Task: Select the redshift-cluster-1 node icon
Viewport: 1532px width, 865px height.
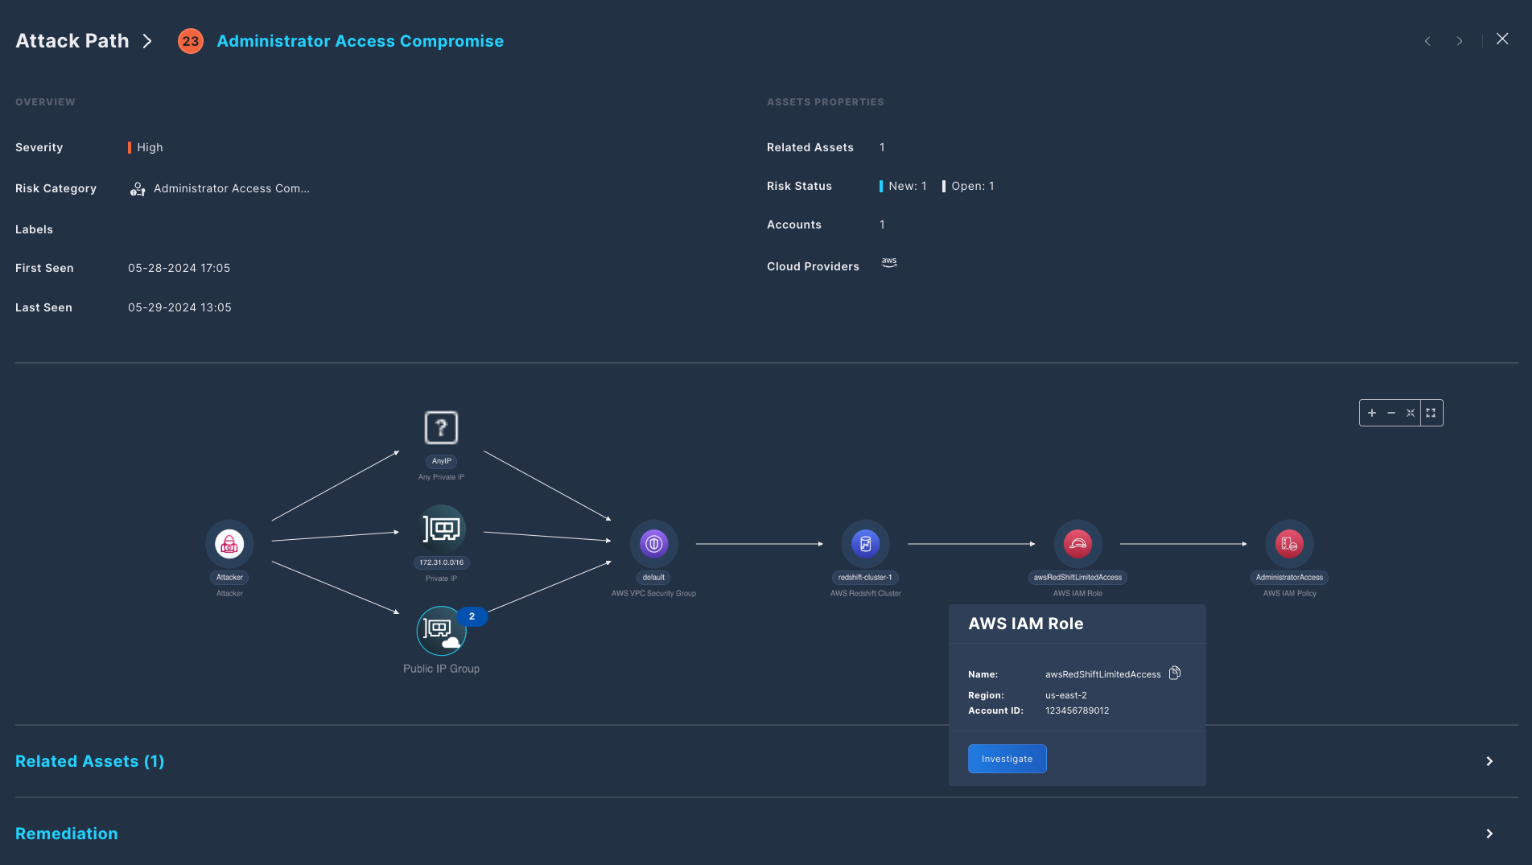Action: (x=866, y=544)
